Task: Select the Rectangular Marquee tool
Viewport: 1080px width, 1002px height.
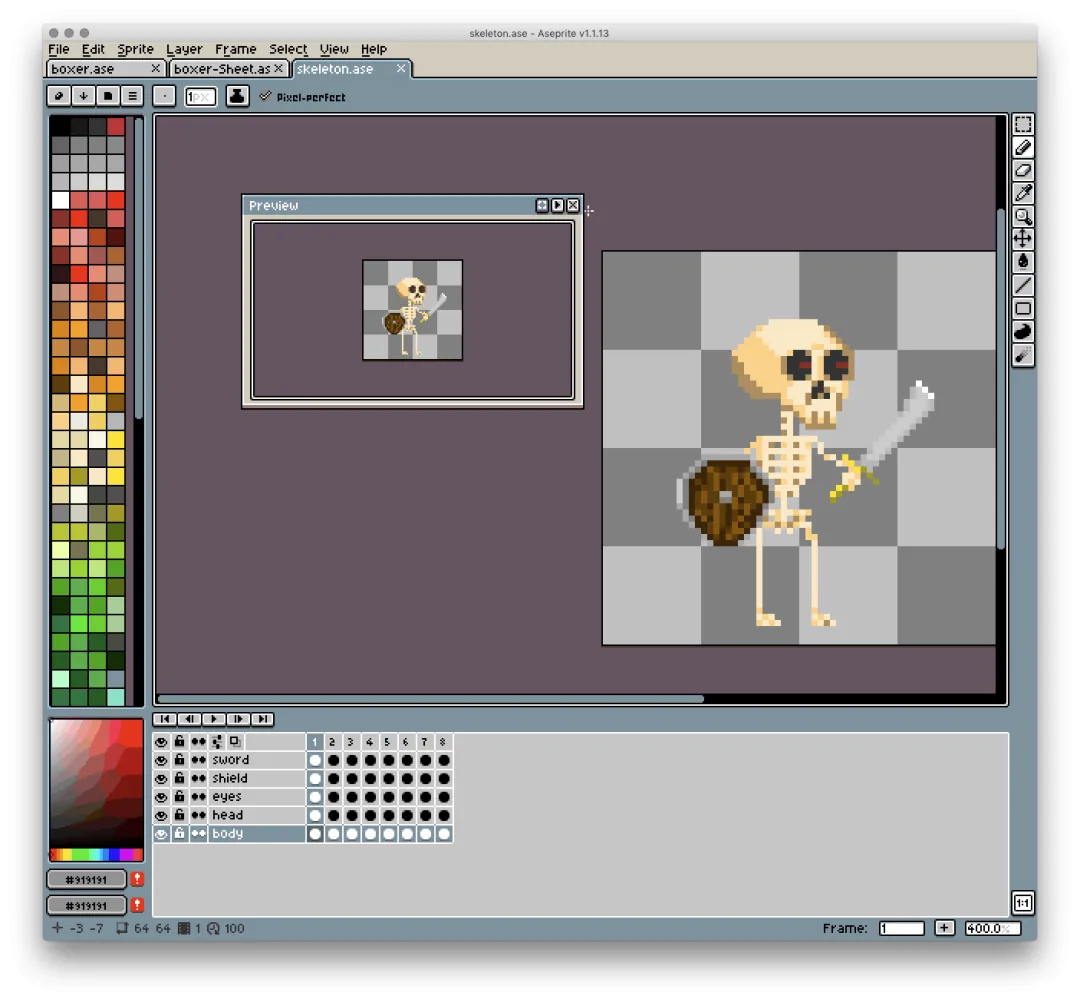Action: pos(1023,124)
